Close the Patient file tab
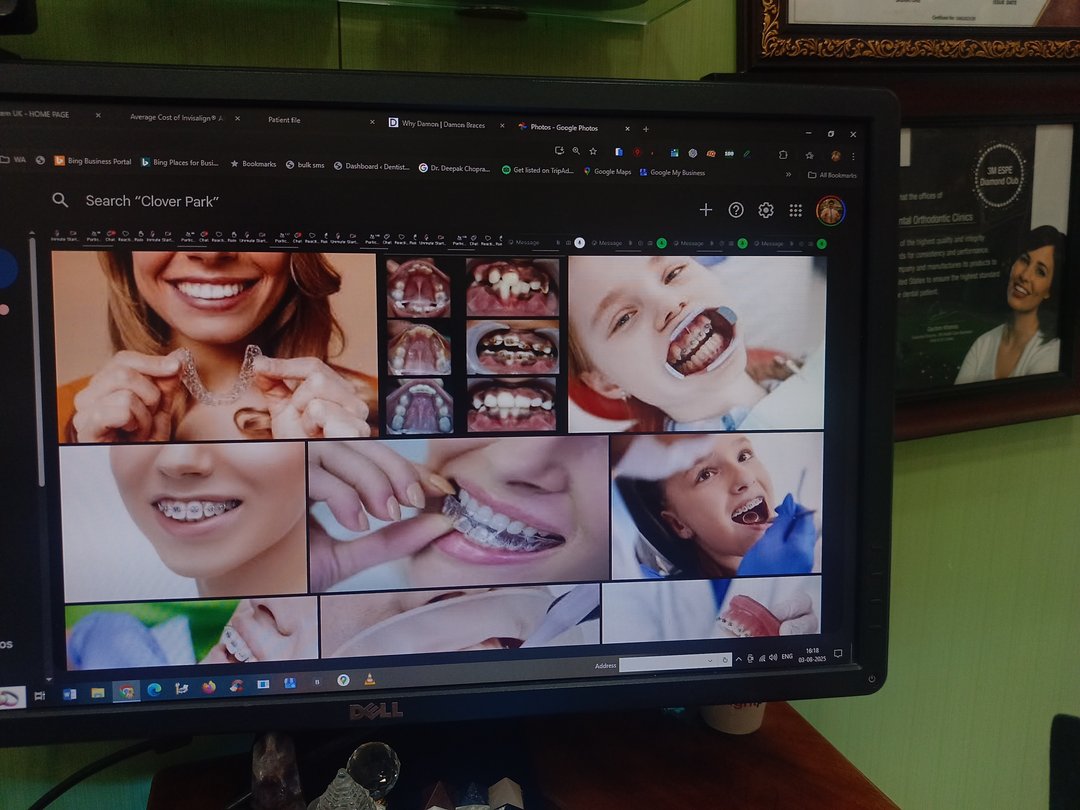The width and height of the screenshot is (1080, 810). pyautogui.click(x=372, y=122)
